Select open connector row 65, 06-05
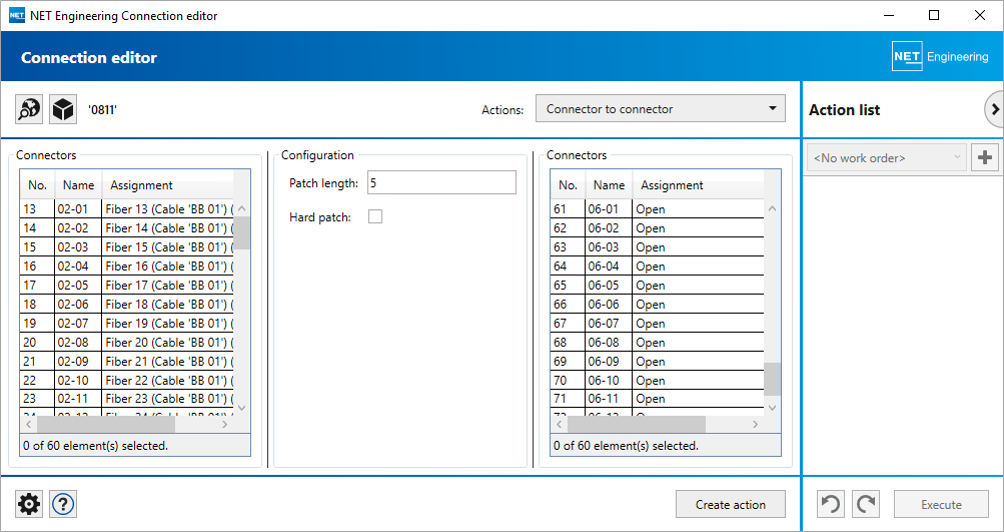 (x=658, y=285)
